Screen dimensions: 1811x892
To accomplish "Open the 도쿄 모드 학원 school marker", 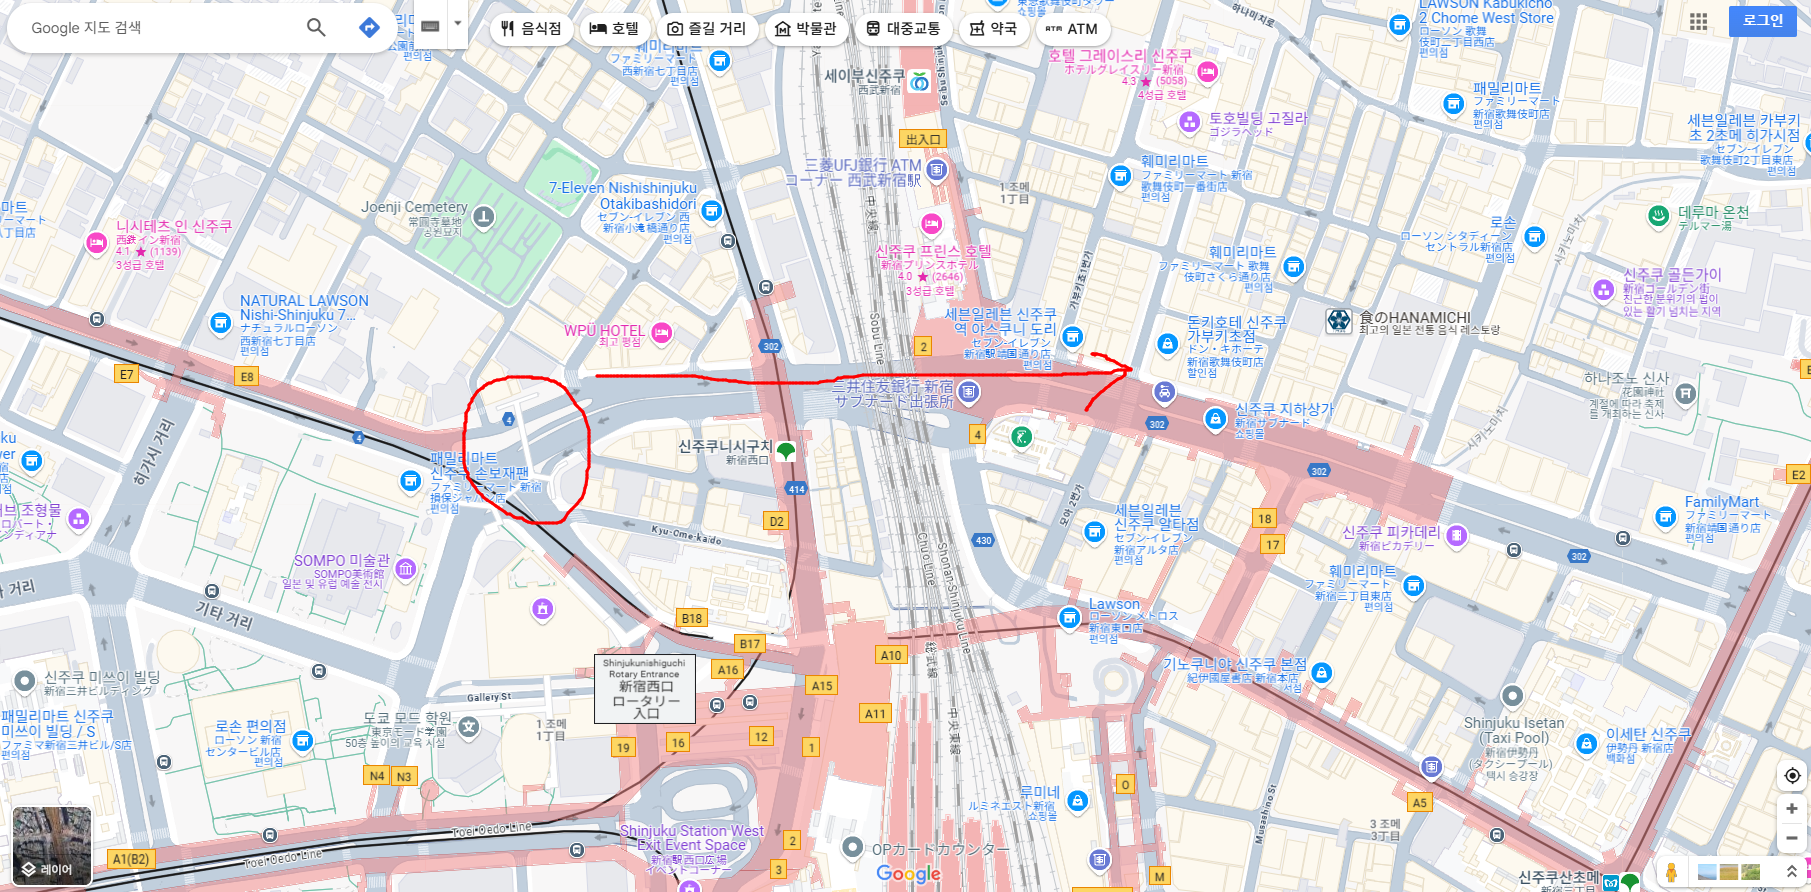I will click(x=469, y=727).
